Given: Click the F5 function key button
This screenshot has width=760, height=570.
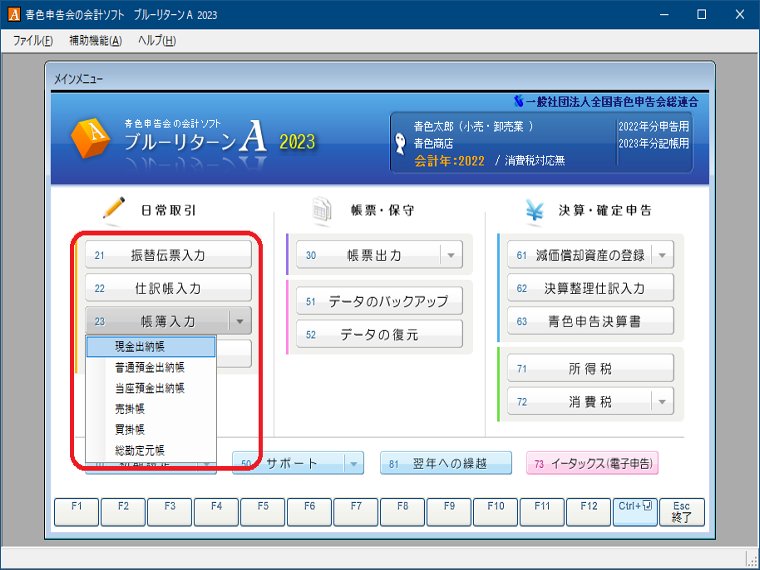Looking at the screenshot, I should tap(263, 512).
